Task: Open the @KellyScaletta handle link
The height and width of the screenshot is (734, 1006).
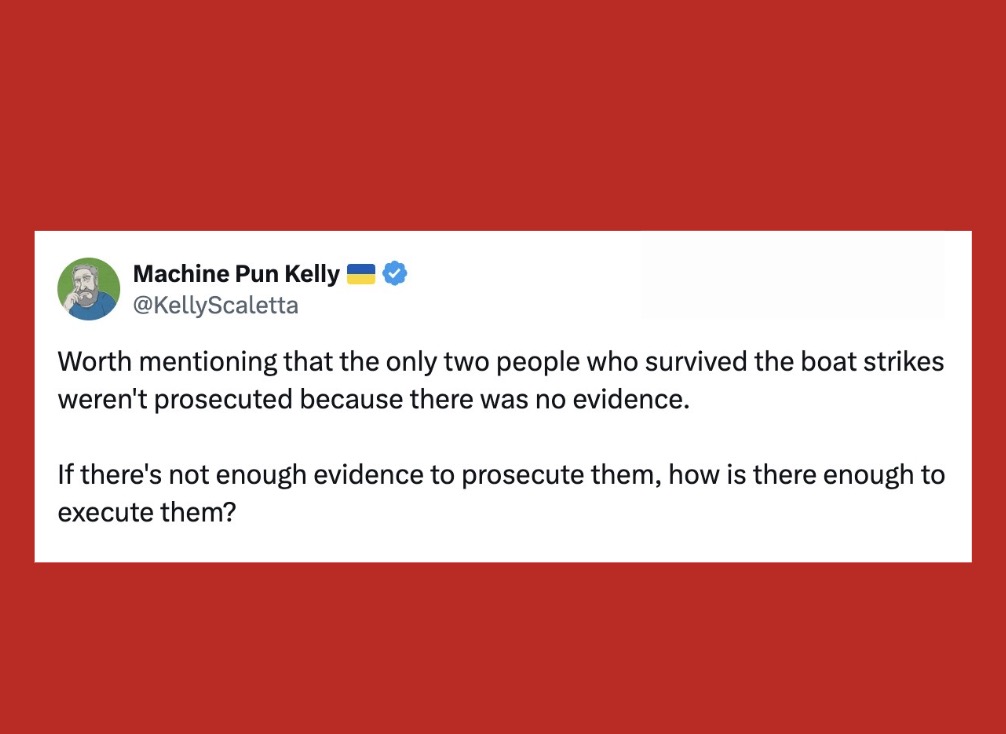Action: point(215,305)
